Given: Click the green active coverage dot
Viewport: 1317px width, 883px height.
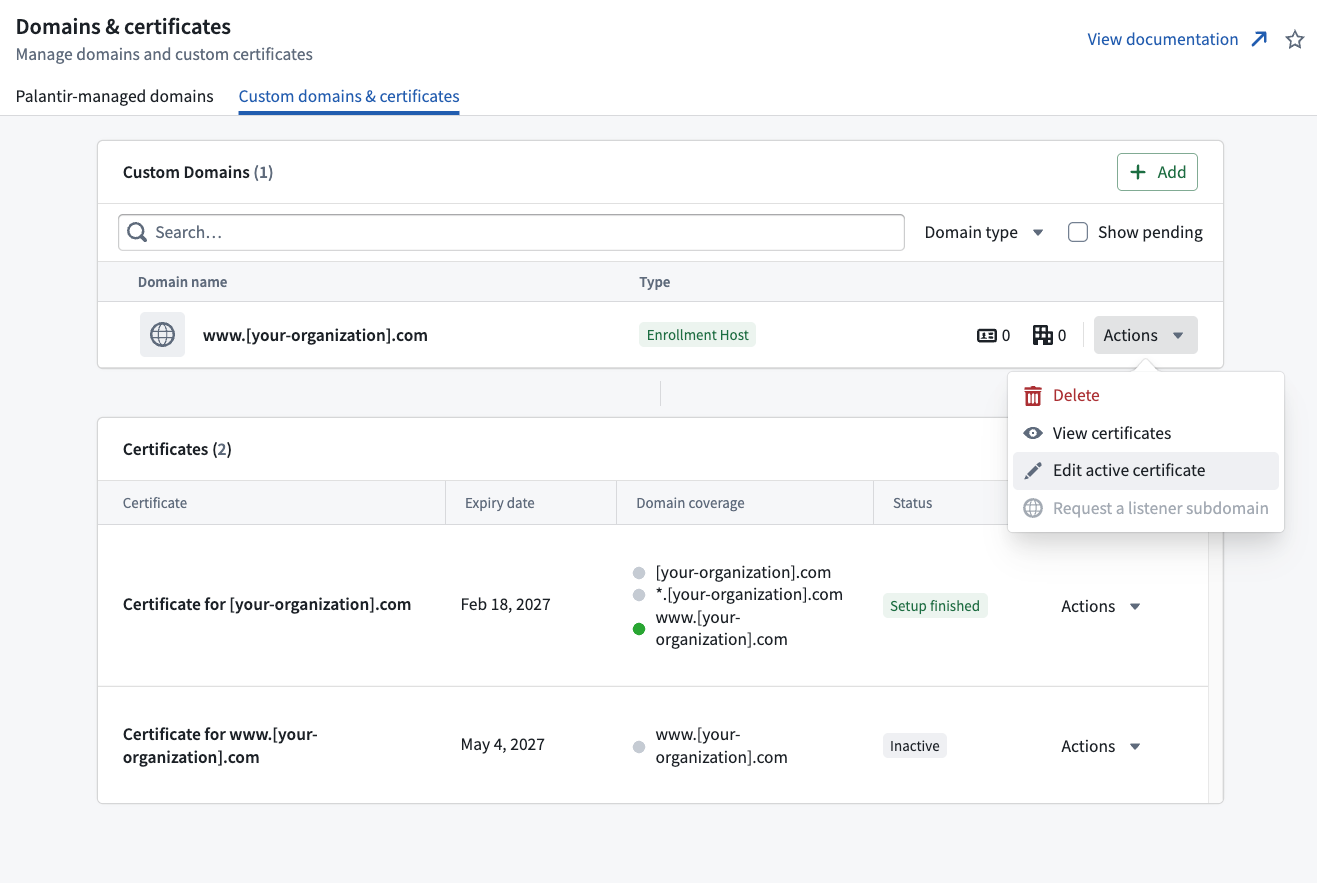Looking at the screenshot, I should click(639, 629).
